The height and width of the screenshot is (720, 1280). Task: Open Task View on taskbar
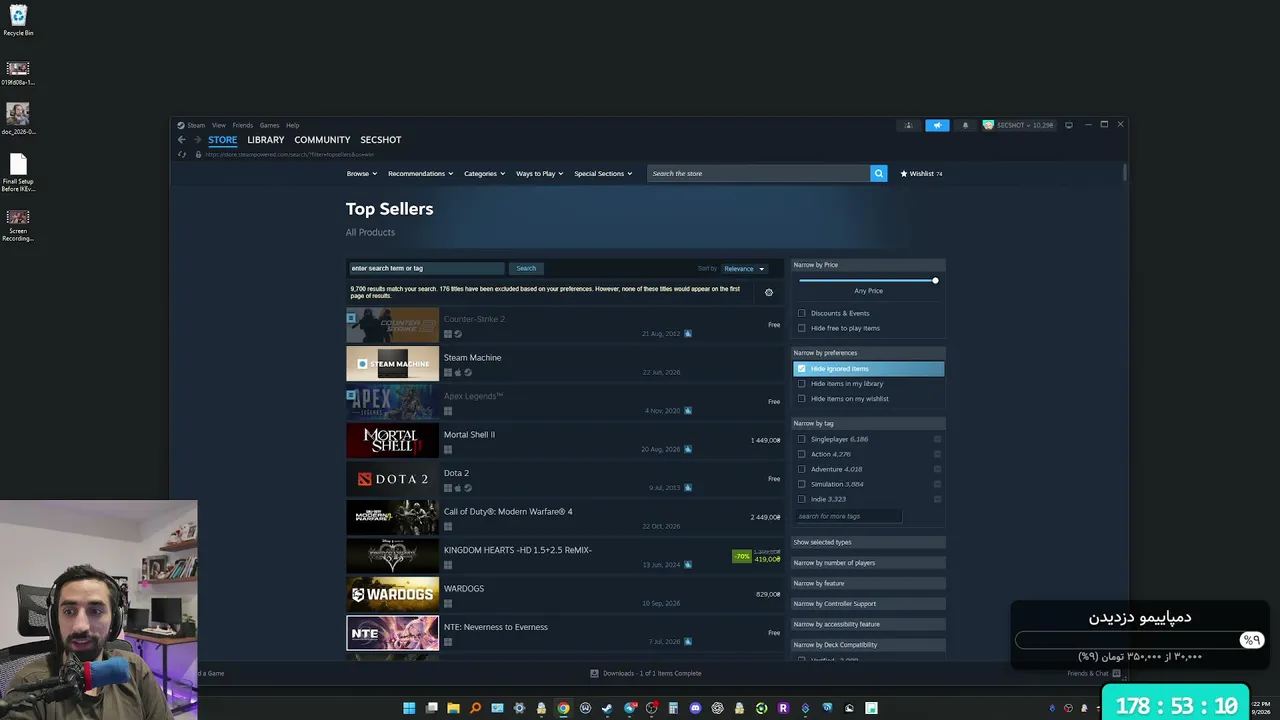(431, 708)
